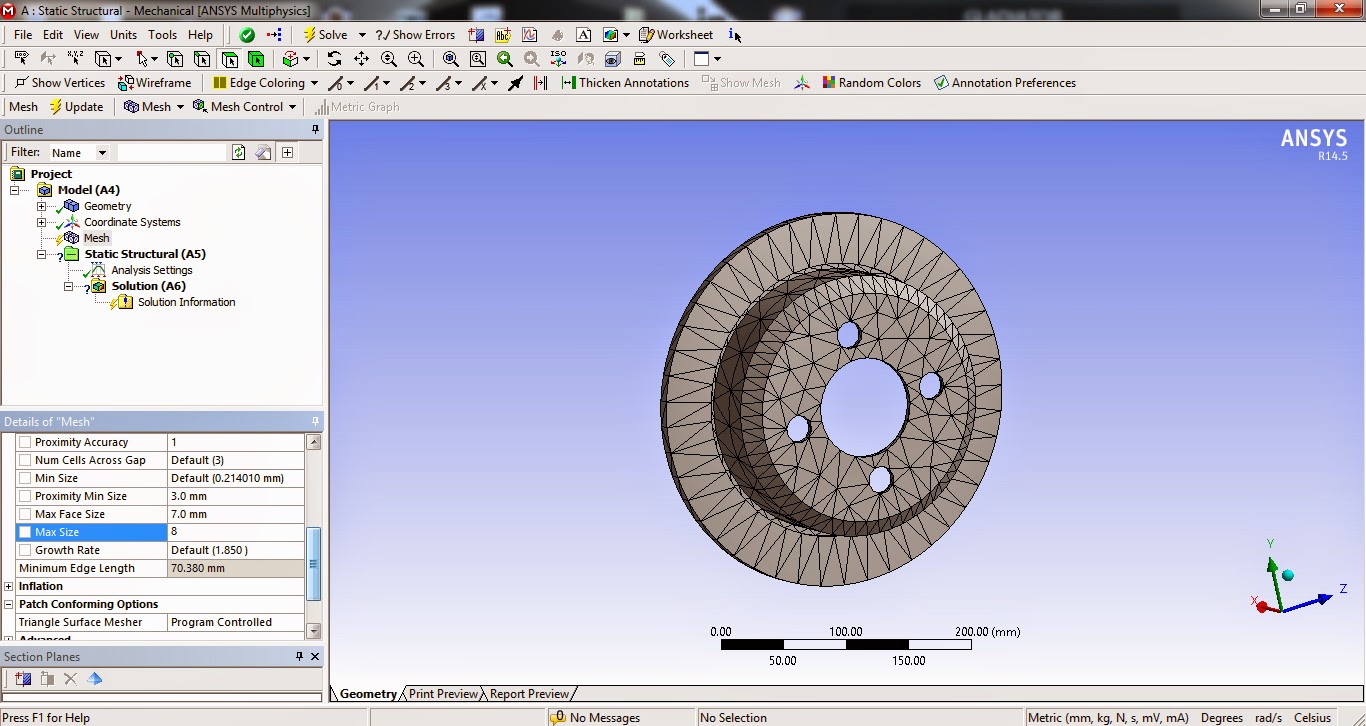Click the ISO view icon

[557, 58]
